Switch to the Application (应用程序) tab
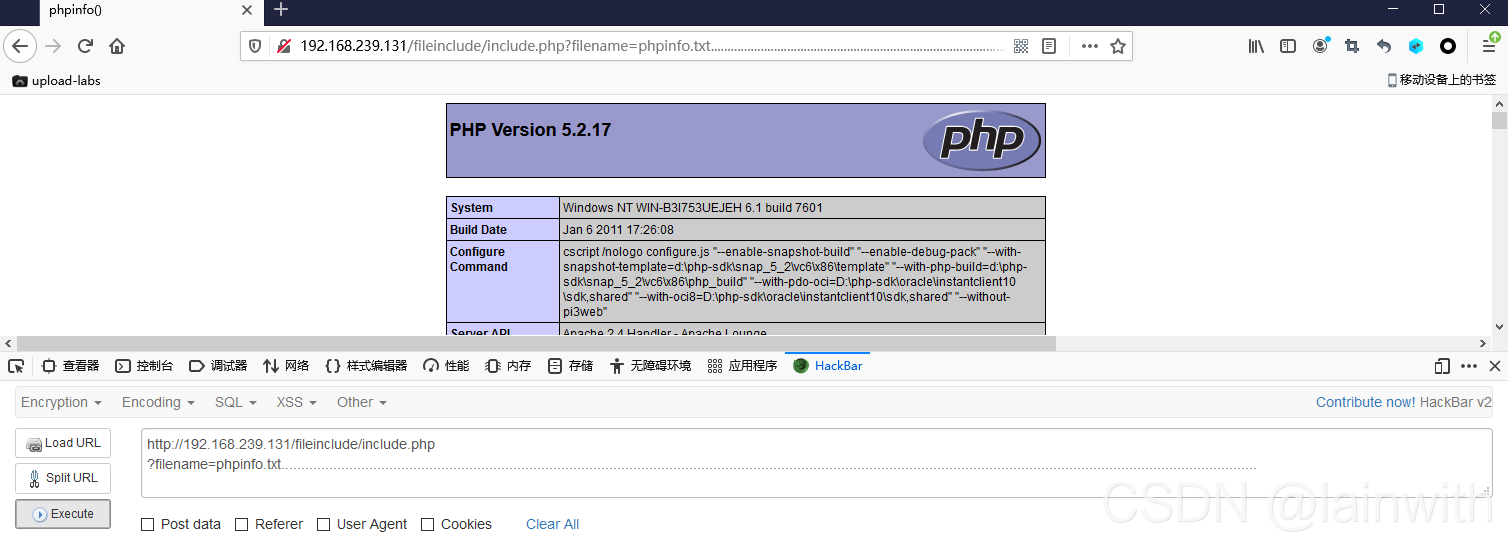 tap(742, 366)
